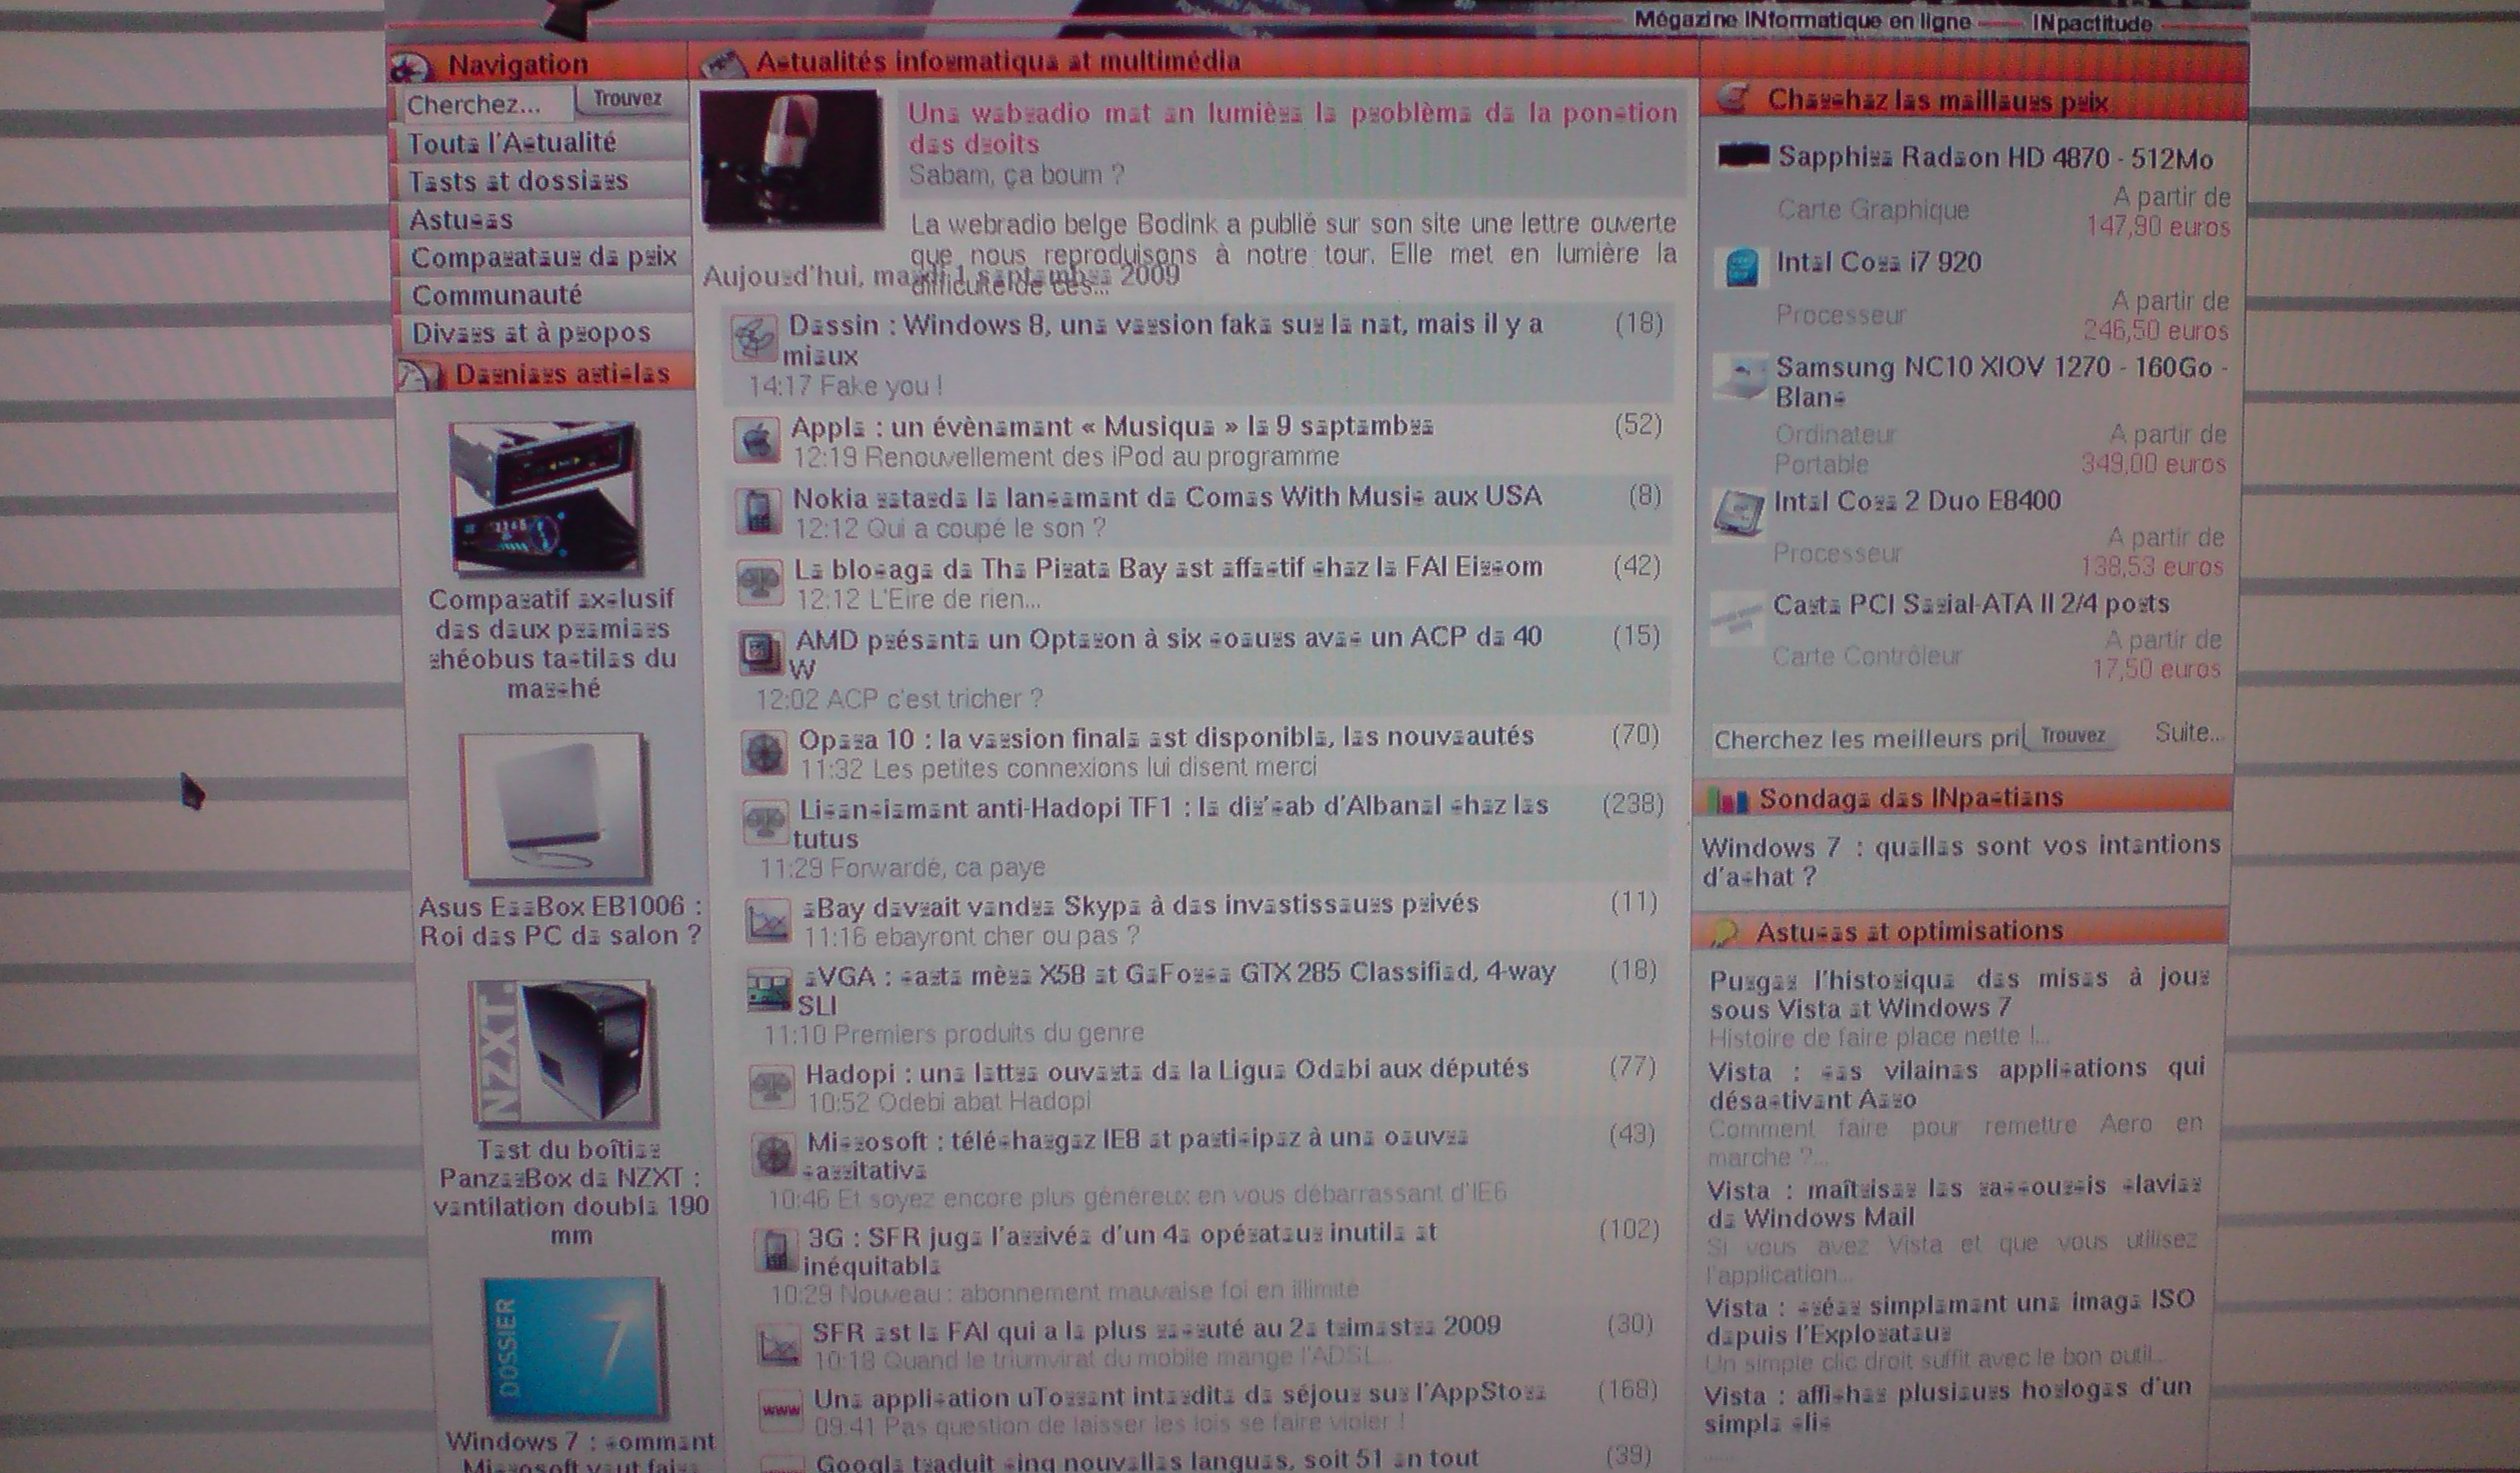Click the Intel Core i7 920 product icon
Screen dimensions: 2520x1473
(1742, 267)
